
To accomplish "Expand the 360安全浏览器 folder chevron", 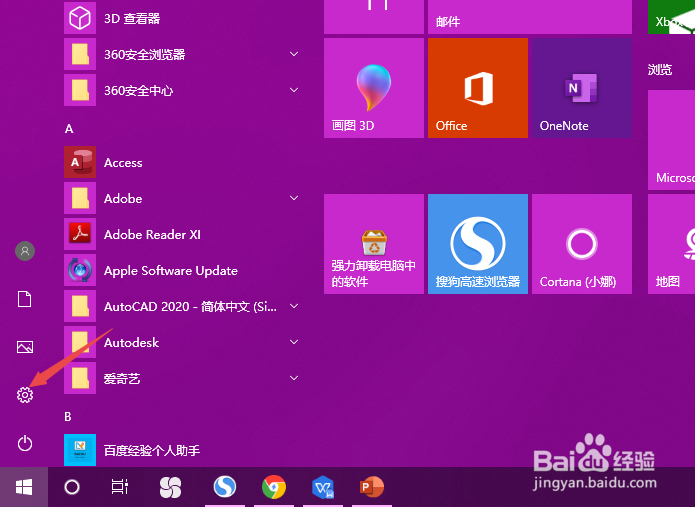I will pyautogui.click(x=294, y=54).
